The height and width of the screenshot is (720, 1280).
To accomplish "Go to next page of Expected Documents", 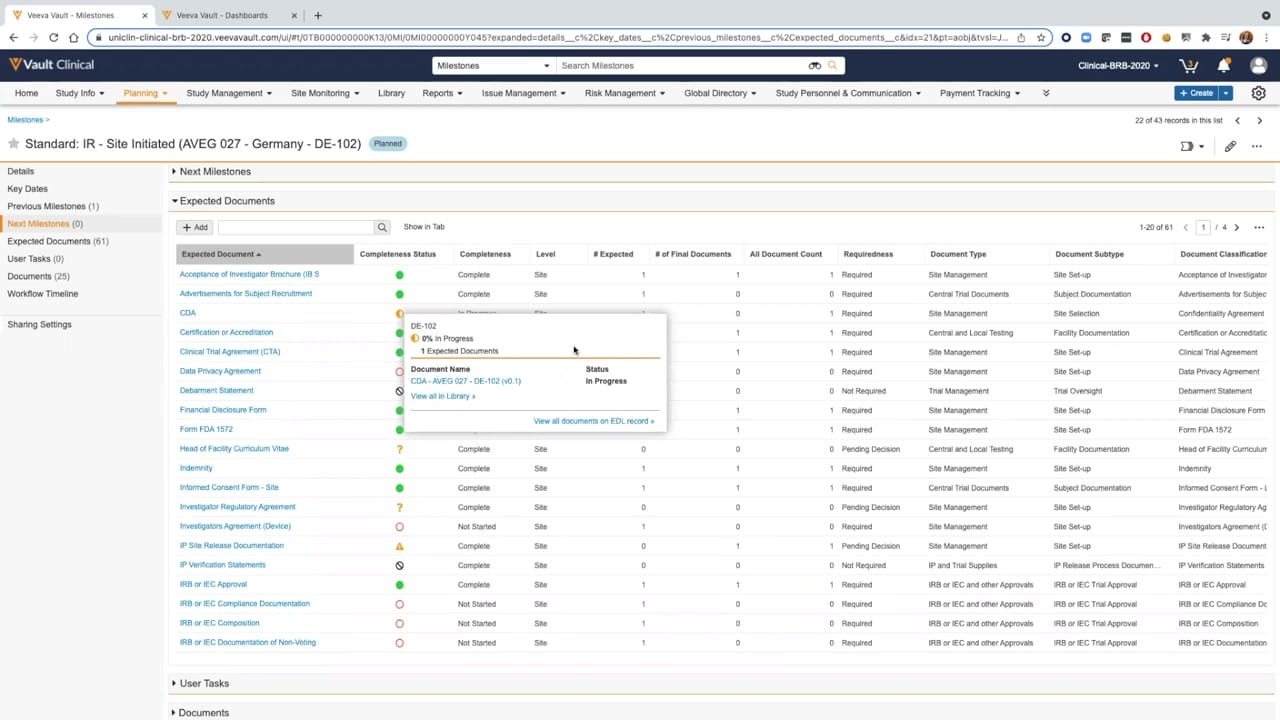I will [x=1237, y=227].
